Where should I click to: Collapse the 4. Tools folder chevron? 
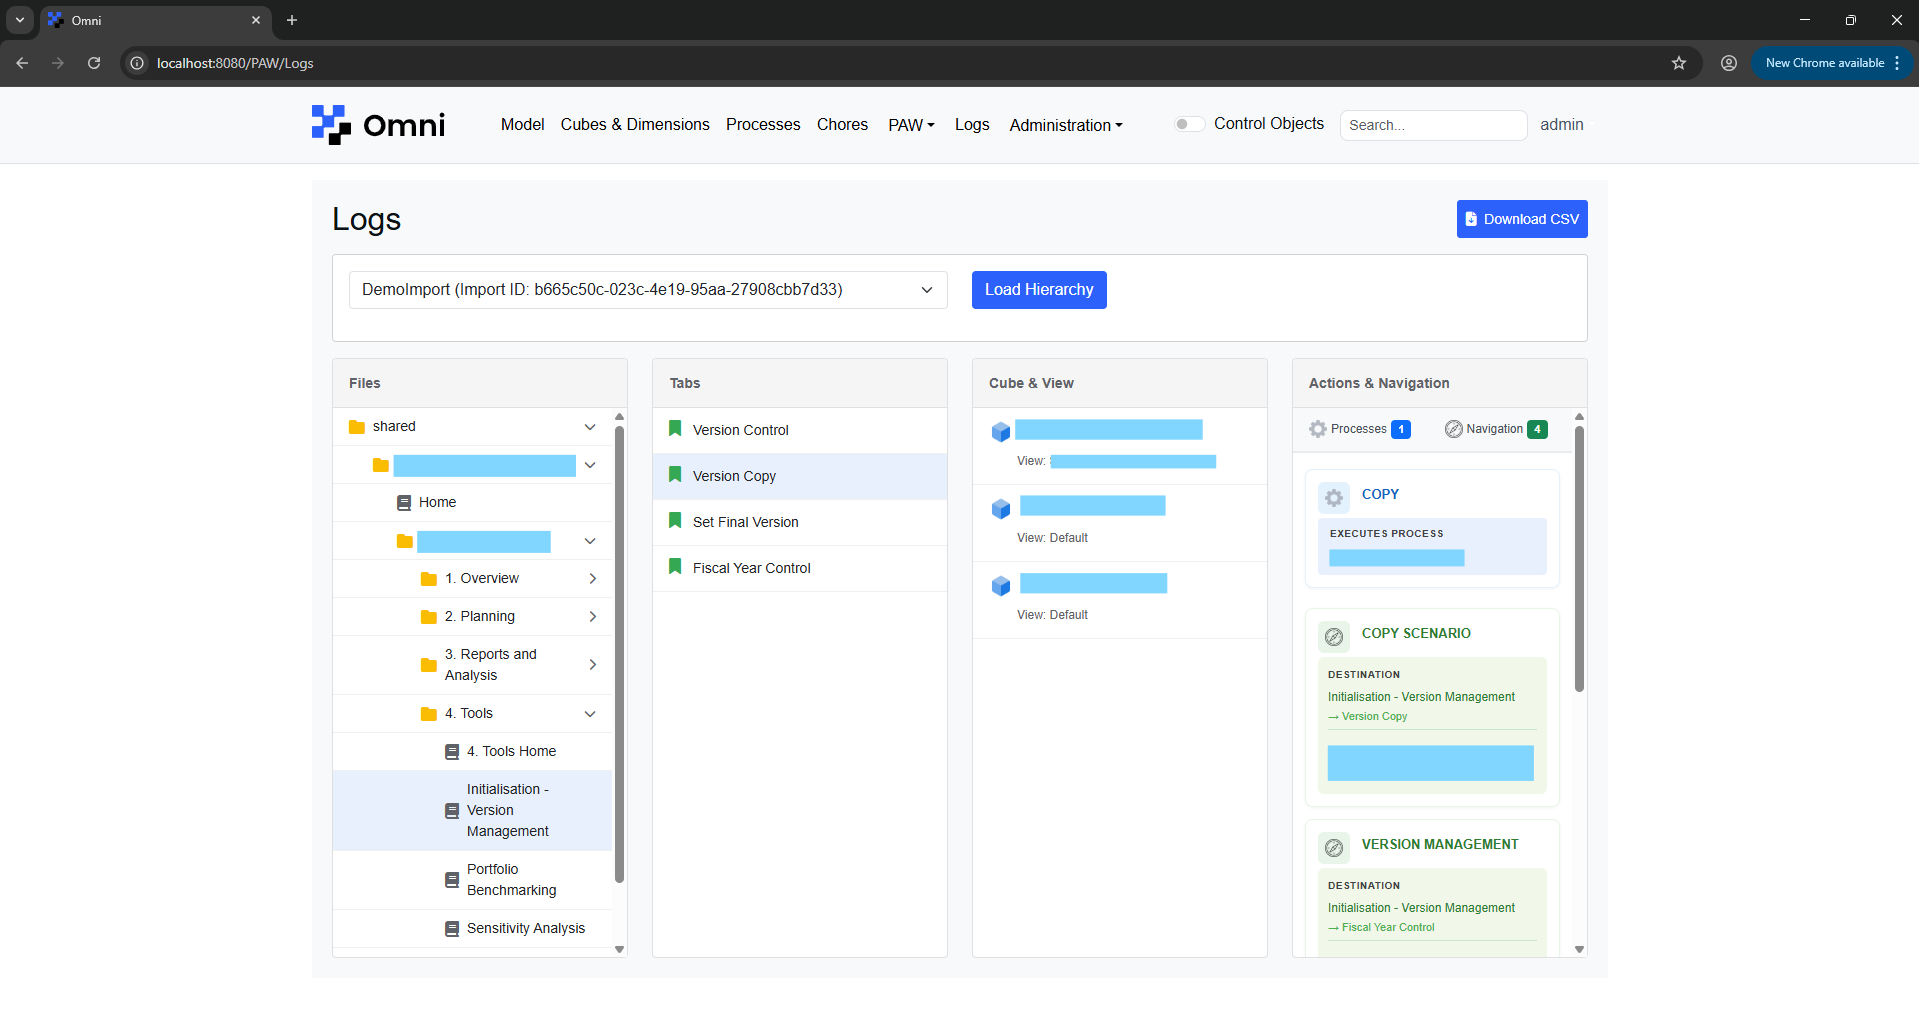pyautogui.click(x=590, y=714)
